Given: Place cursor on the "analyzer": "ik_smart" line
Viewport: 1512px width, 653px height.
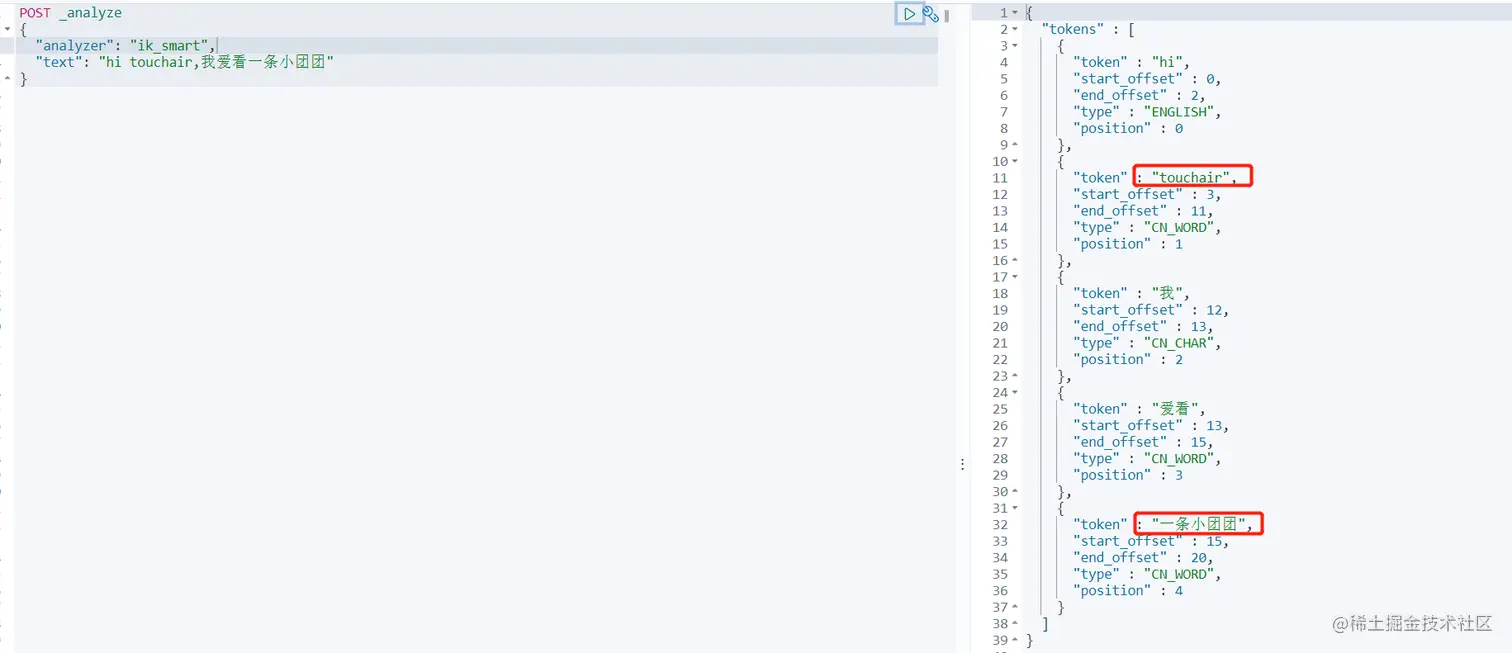Looking at the screenshot, I should point(125,46).
